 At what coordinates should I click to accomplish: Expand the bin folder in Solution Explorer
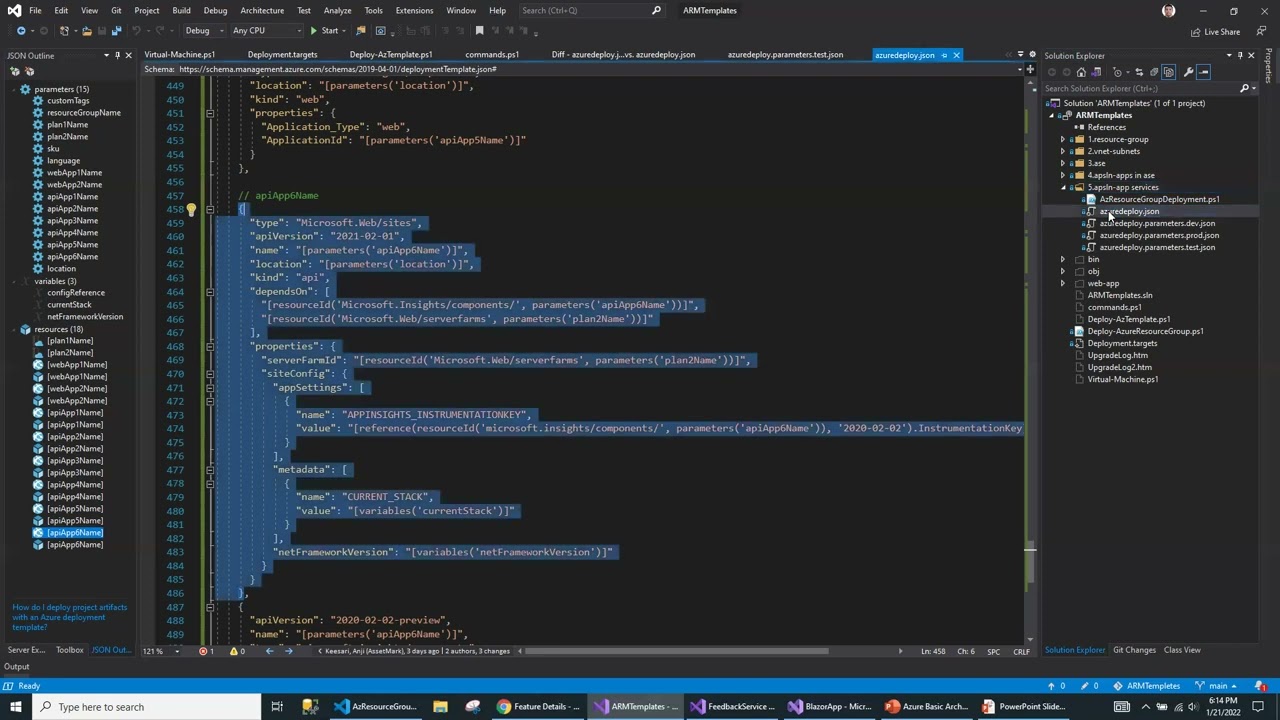1063,259
